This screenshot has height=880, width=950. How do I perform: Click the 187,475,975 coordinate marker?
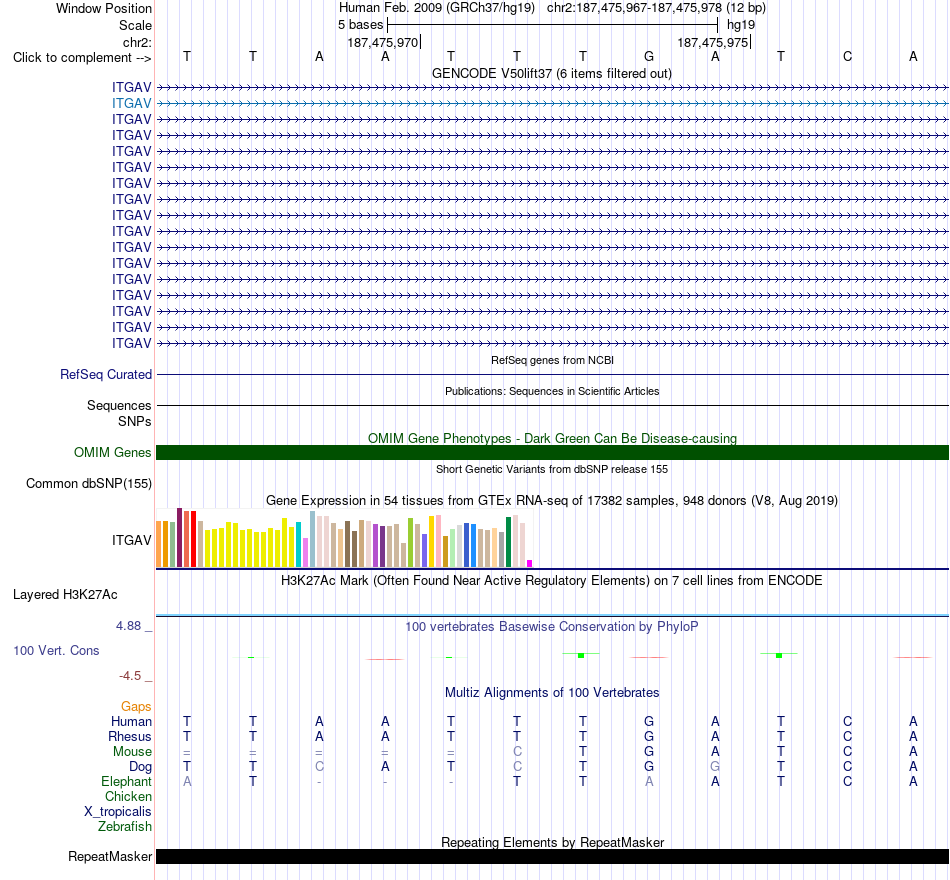(713, 42)
